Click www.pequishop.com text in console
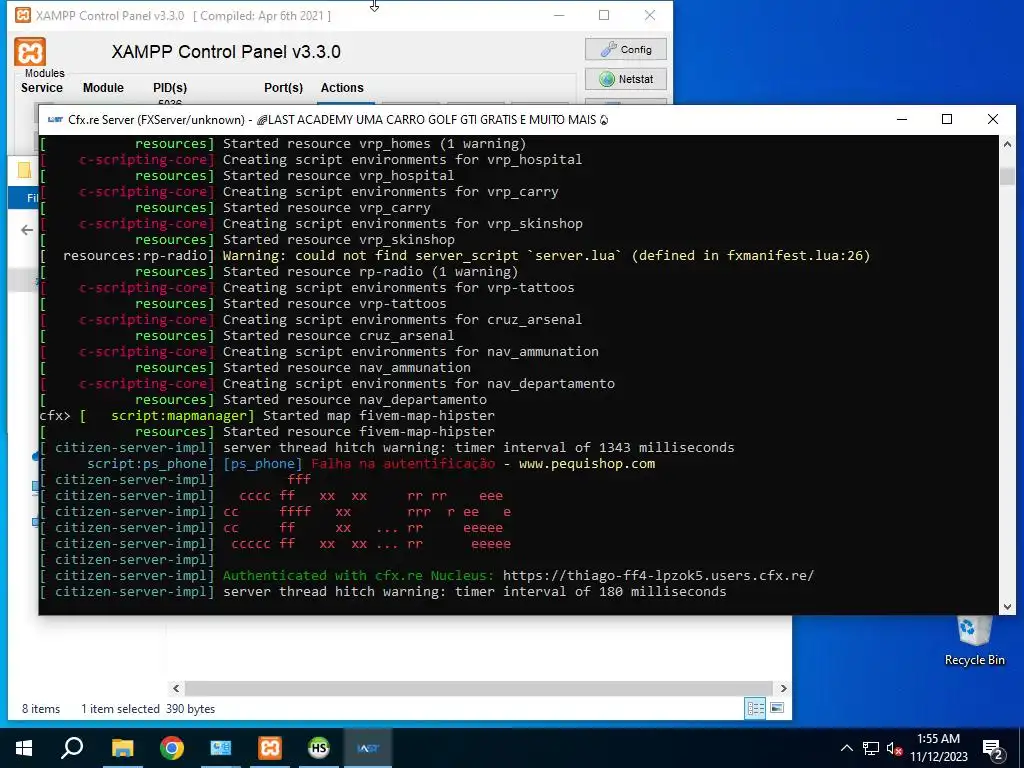 click(x=586, y=464)
